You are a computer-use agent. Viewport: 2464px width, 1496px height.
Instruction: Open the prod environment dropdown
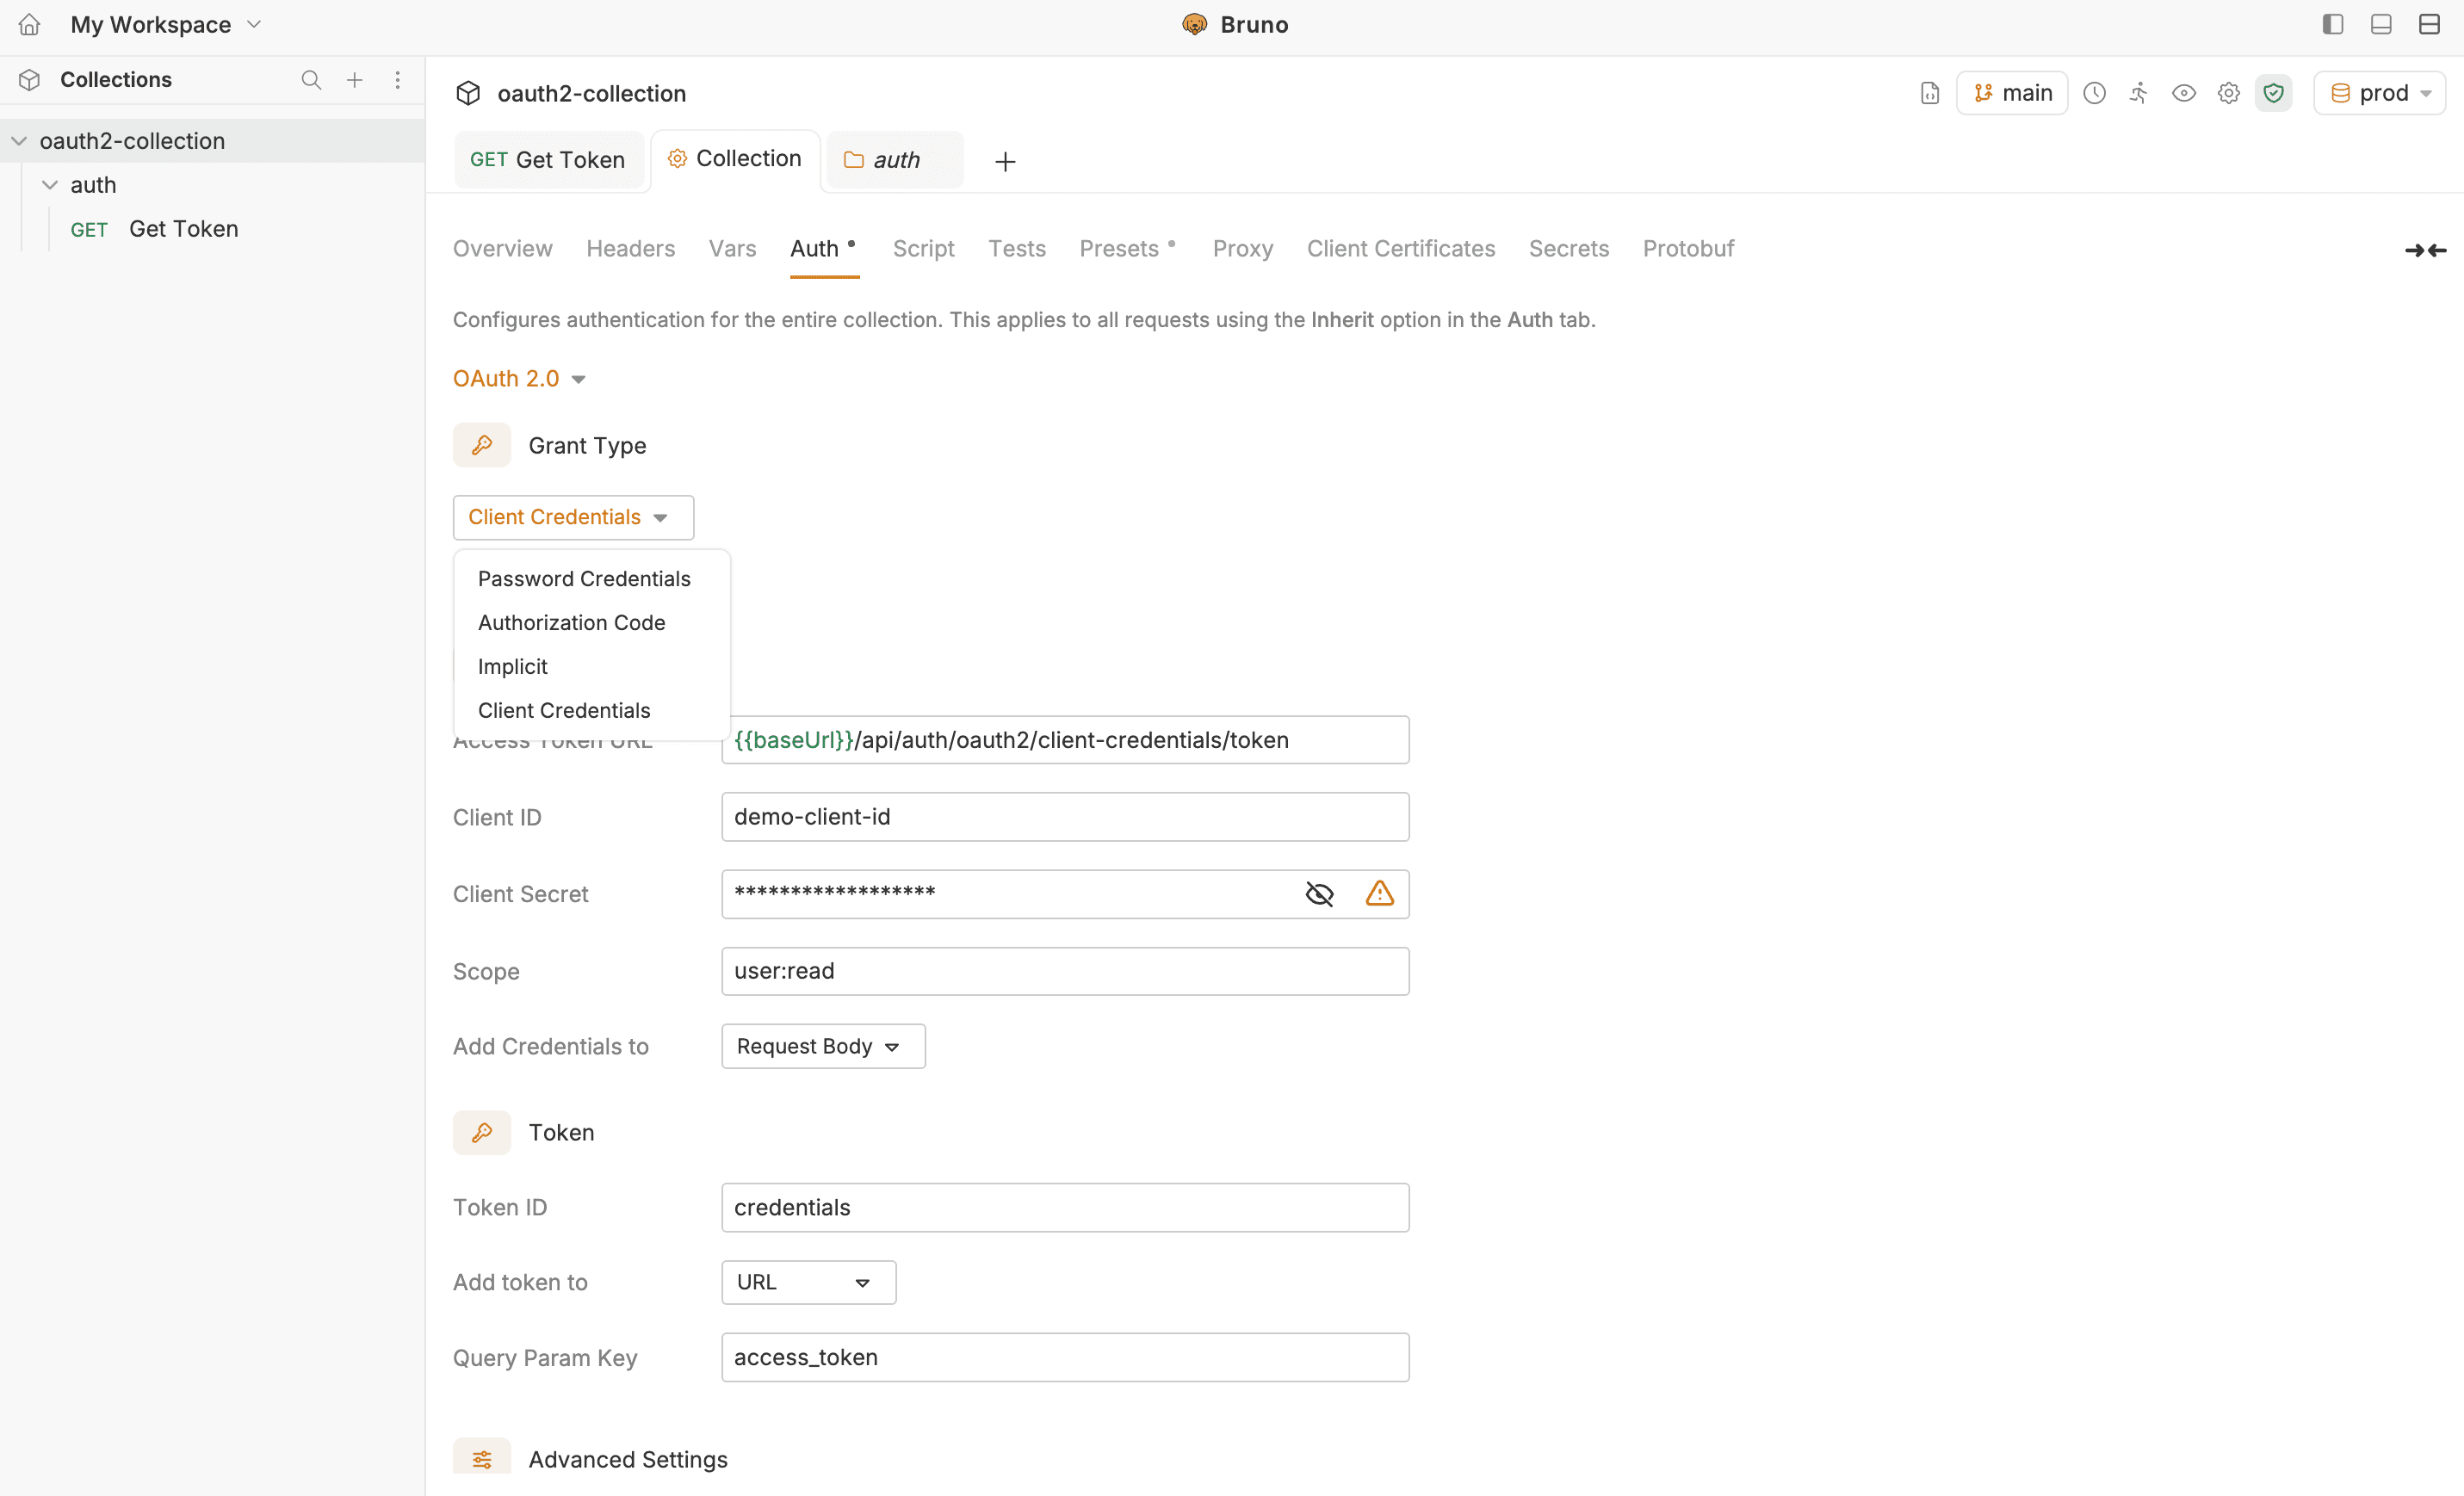(x=2380, y=92)
